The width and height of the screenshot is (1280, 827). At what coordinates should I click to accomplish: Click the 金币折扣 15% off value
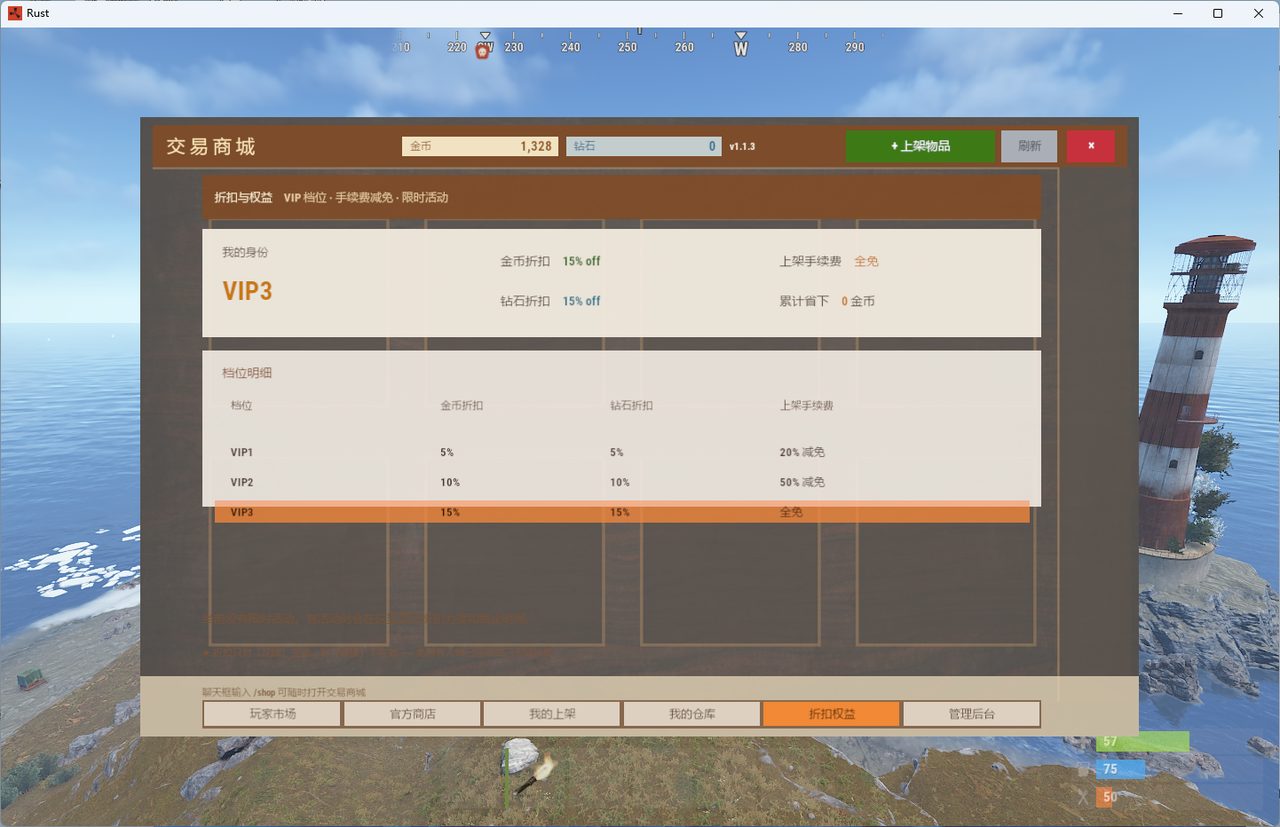tap(581, 261)
